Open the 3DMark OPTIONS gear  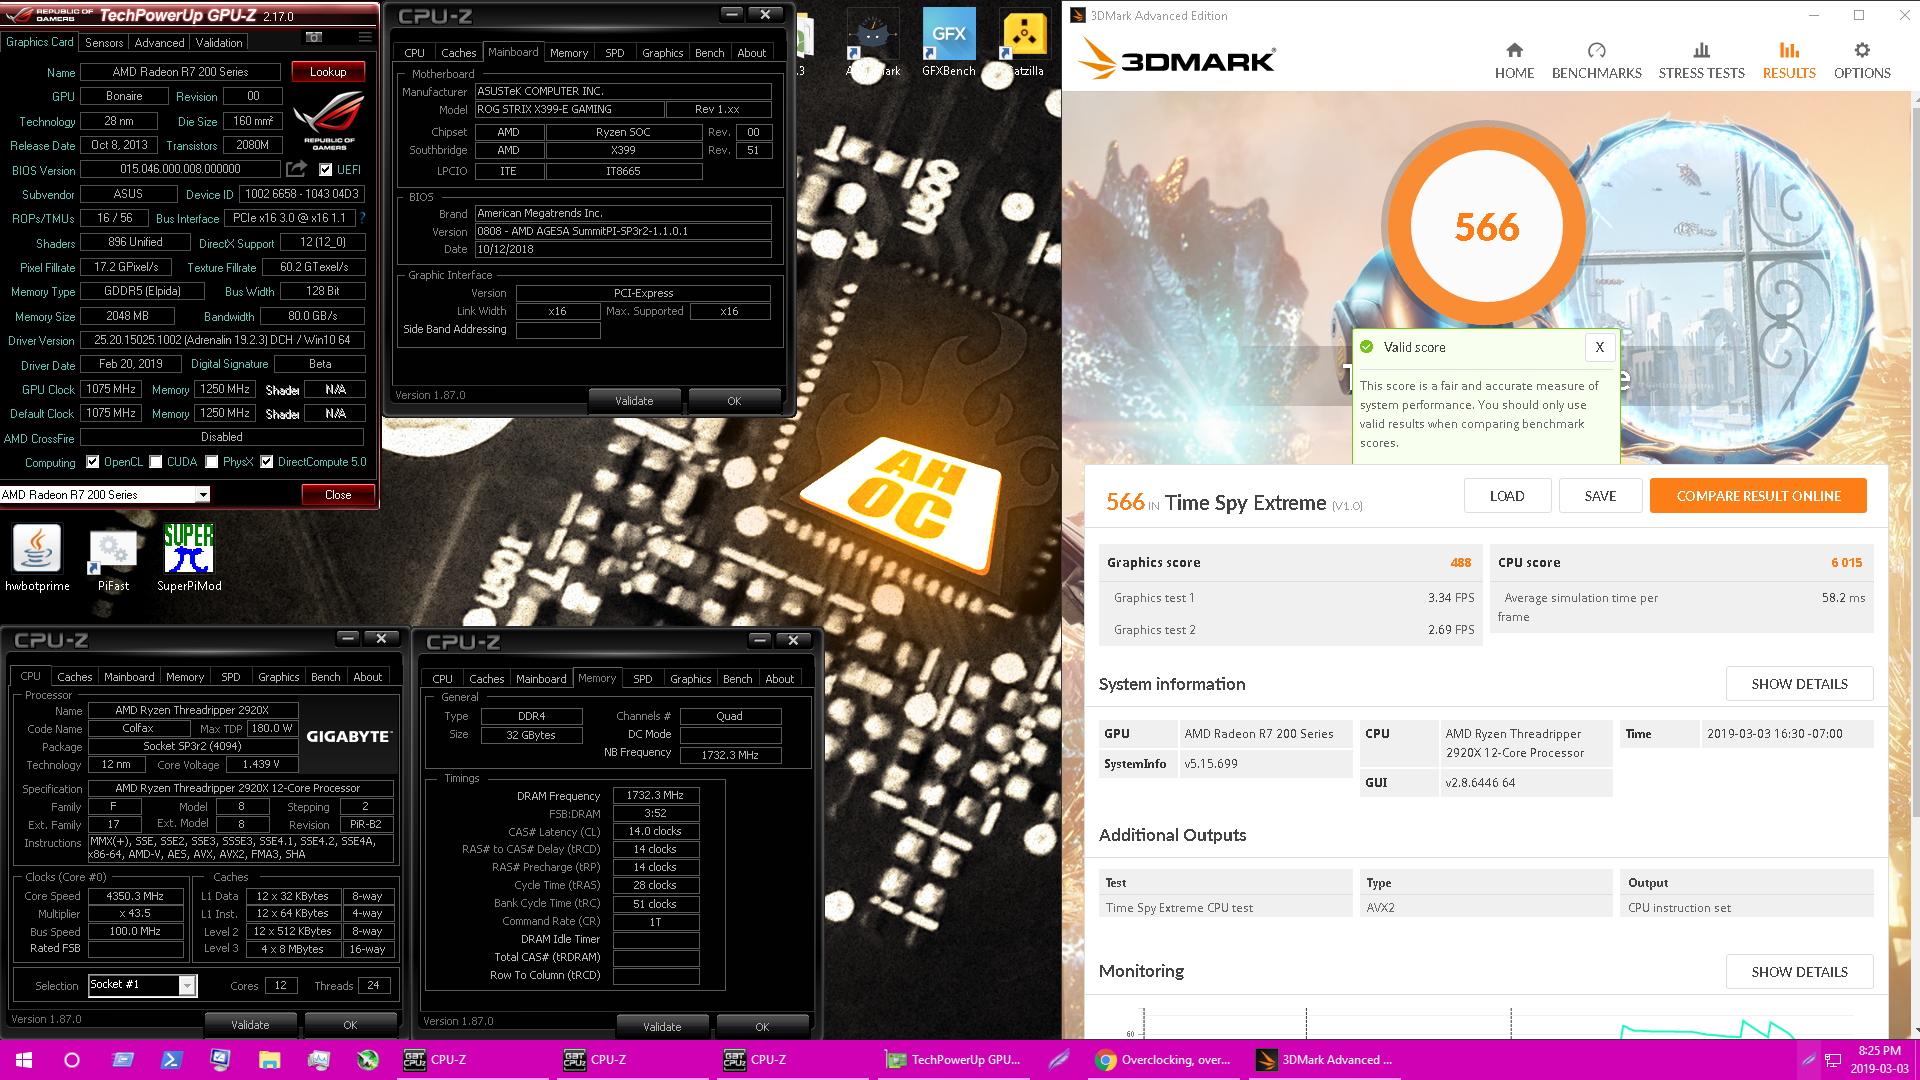(x=1862, y=61)
